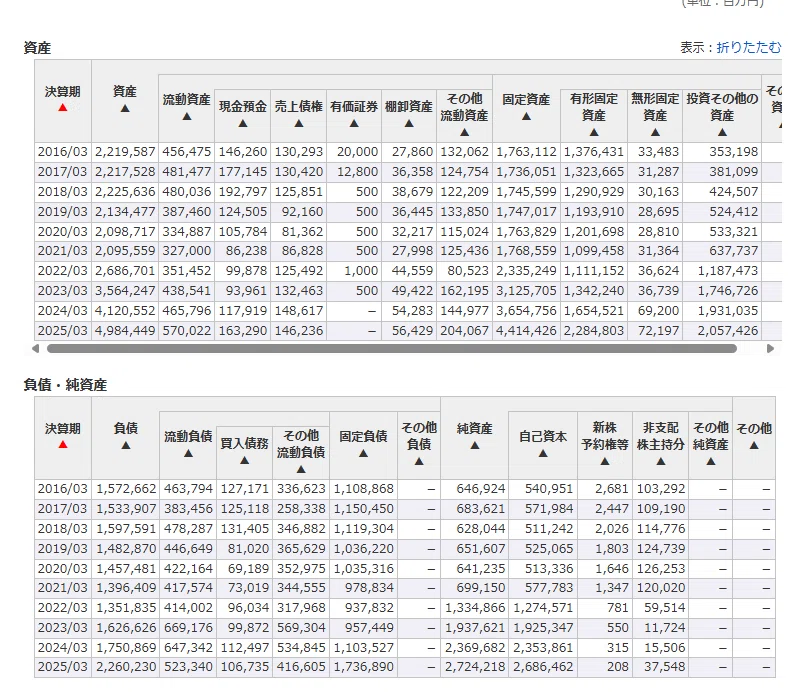Sort by 有価証券 column arrow

click(x=354, y=123)
